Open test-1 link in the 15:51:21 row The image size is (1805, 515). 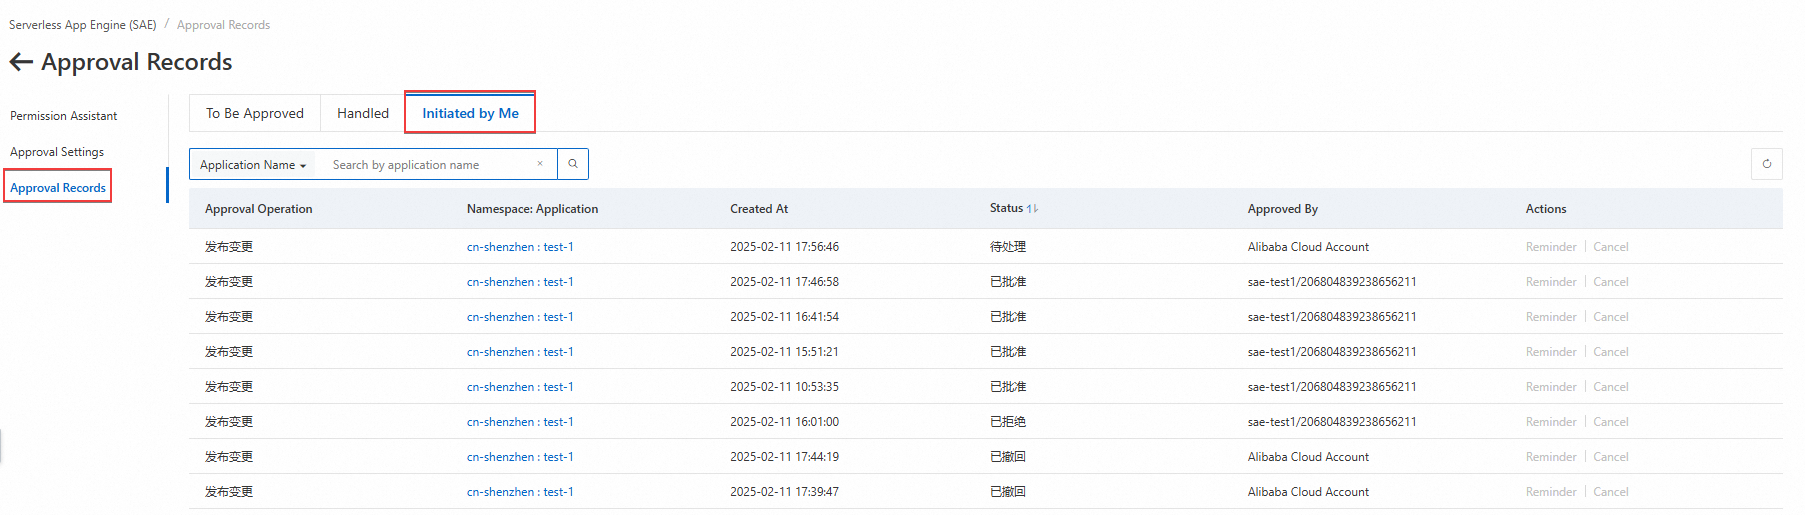[x=520, y=352]
